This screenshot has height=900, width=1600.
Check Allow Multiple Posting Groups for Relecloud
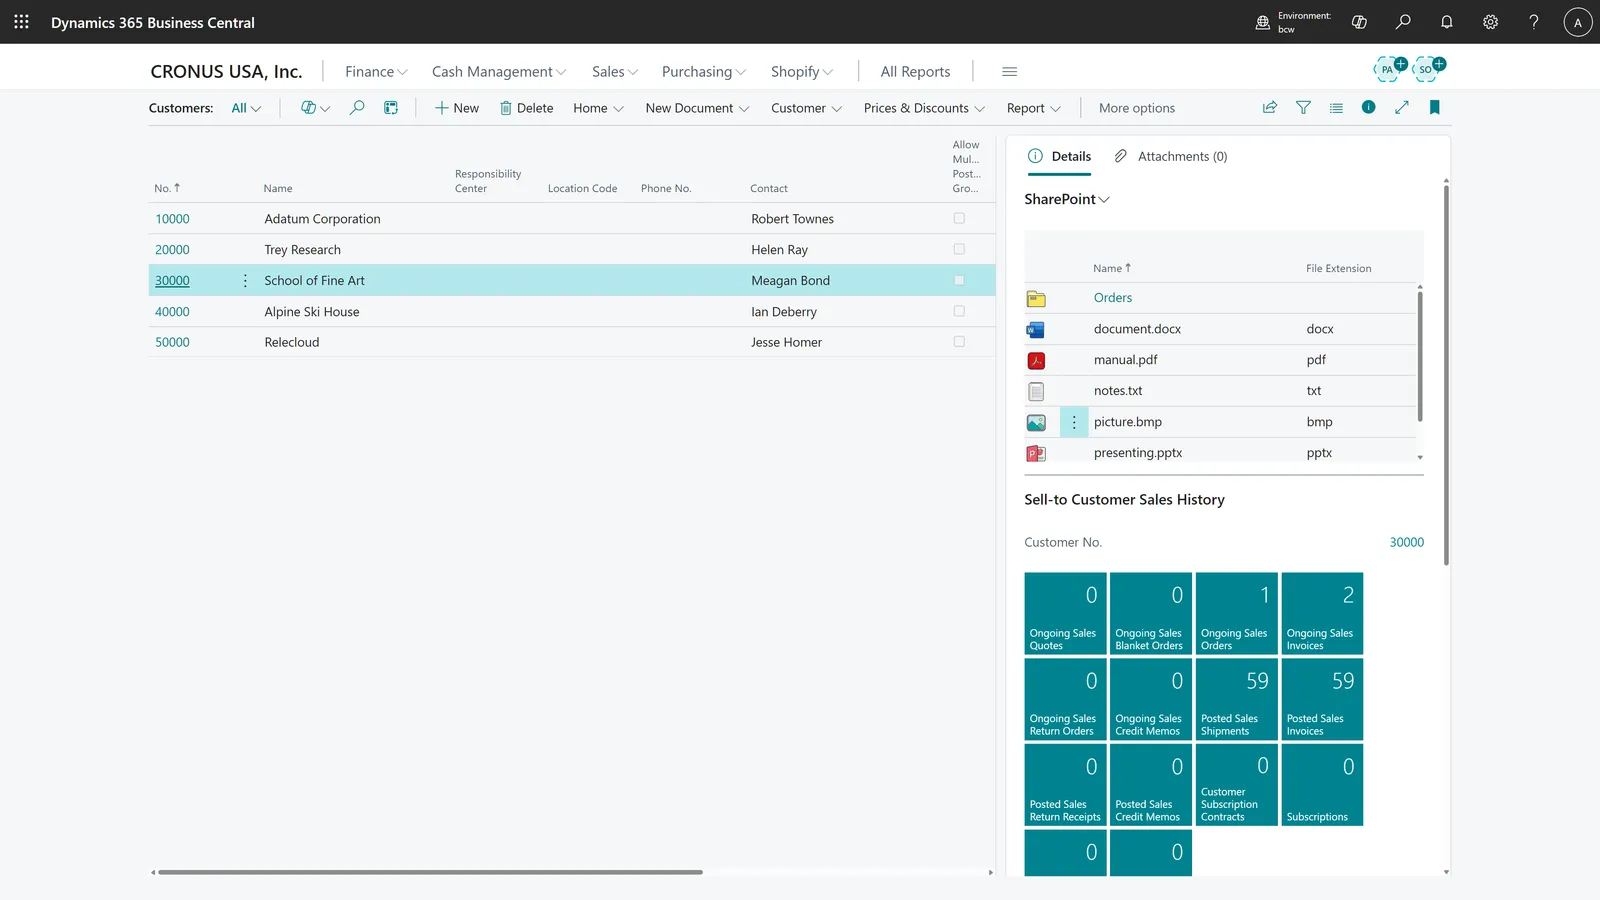point(959,341)
